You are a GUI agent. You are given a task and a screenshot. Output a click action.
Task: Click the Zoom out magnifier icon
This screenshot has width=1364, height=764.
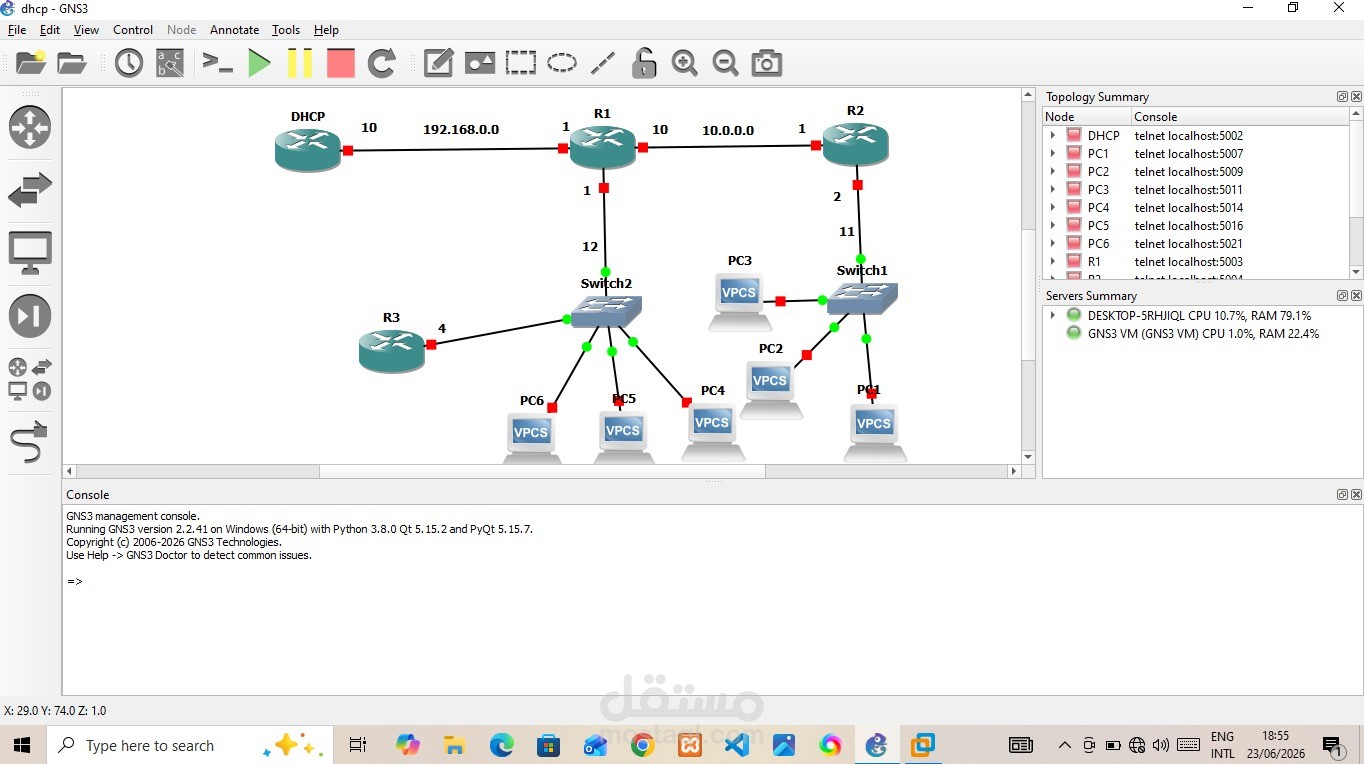(725, 63)
